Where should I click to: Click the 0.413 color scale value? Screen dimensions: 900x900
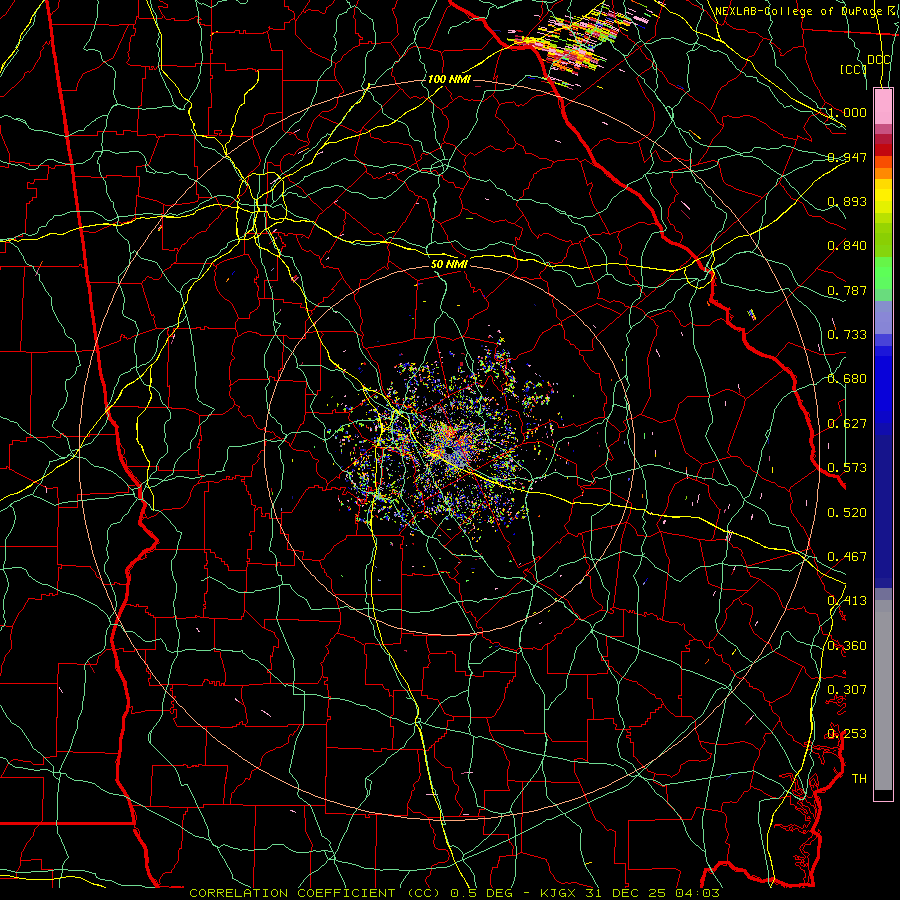(847, 600)
